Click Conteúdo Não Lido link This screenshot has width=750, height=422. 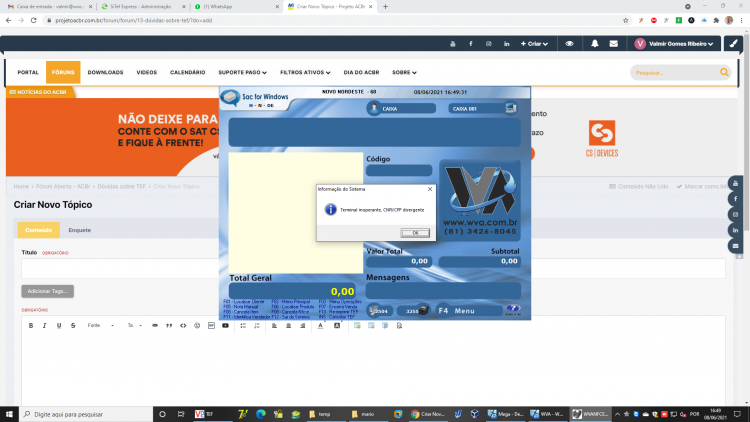(639, 187)
